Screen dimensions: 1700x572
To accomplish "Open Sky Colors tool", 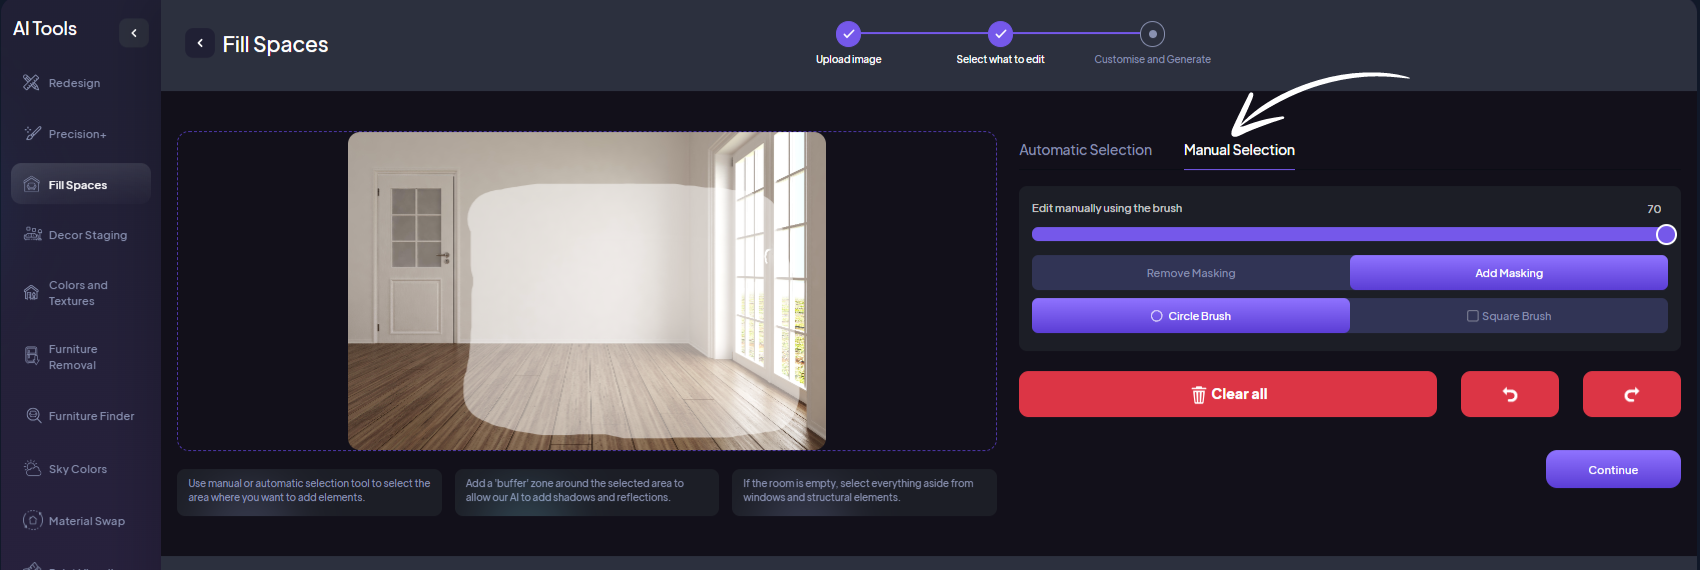I will coord(77,469).
